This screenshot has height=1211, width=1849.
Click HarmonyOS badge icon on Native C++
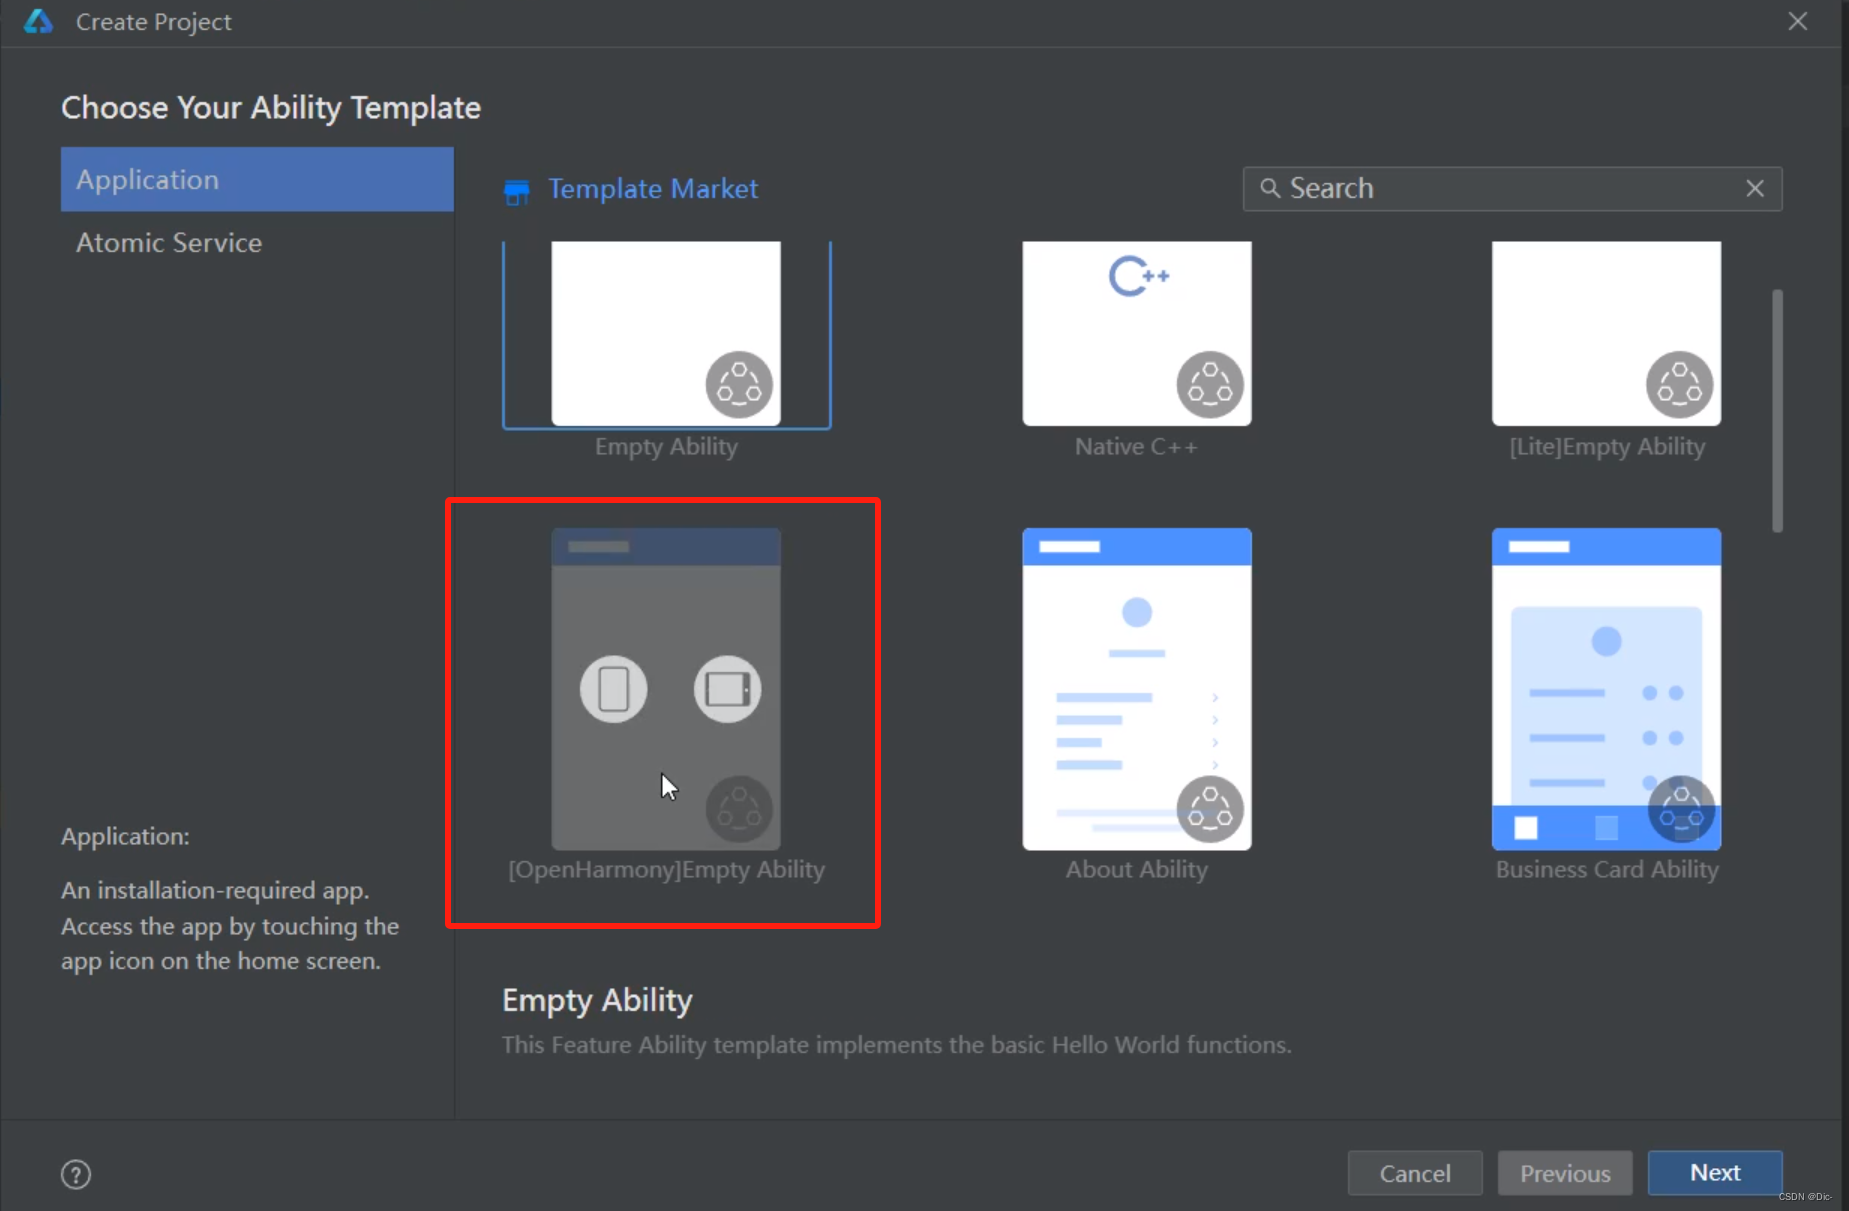[x=1210, y=385]
